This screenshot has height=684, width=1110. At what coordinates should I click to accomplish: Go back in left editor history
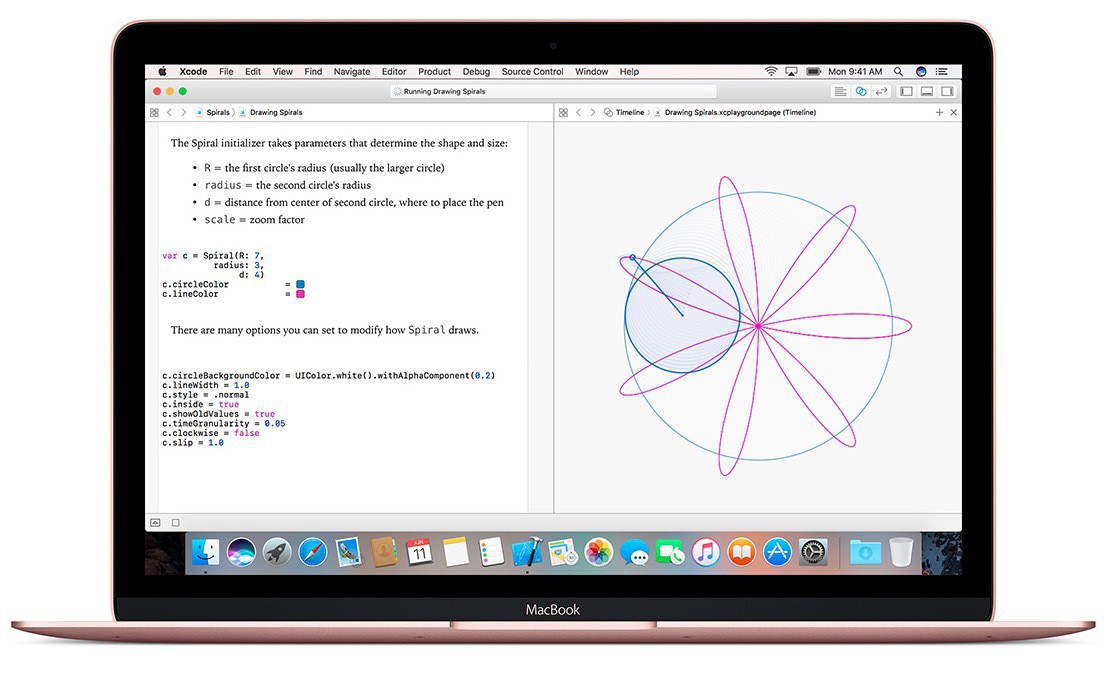pyautogui.click(x=169, y=113)
